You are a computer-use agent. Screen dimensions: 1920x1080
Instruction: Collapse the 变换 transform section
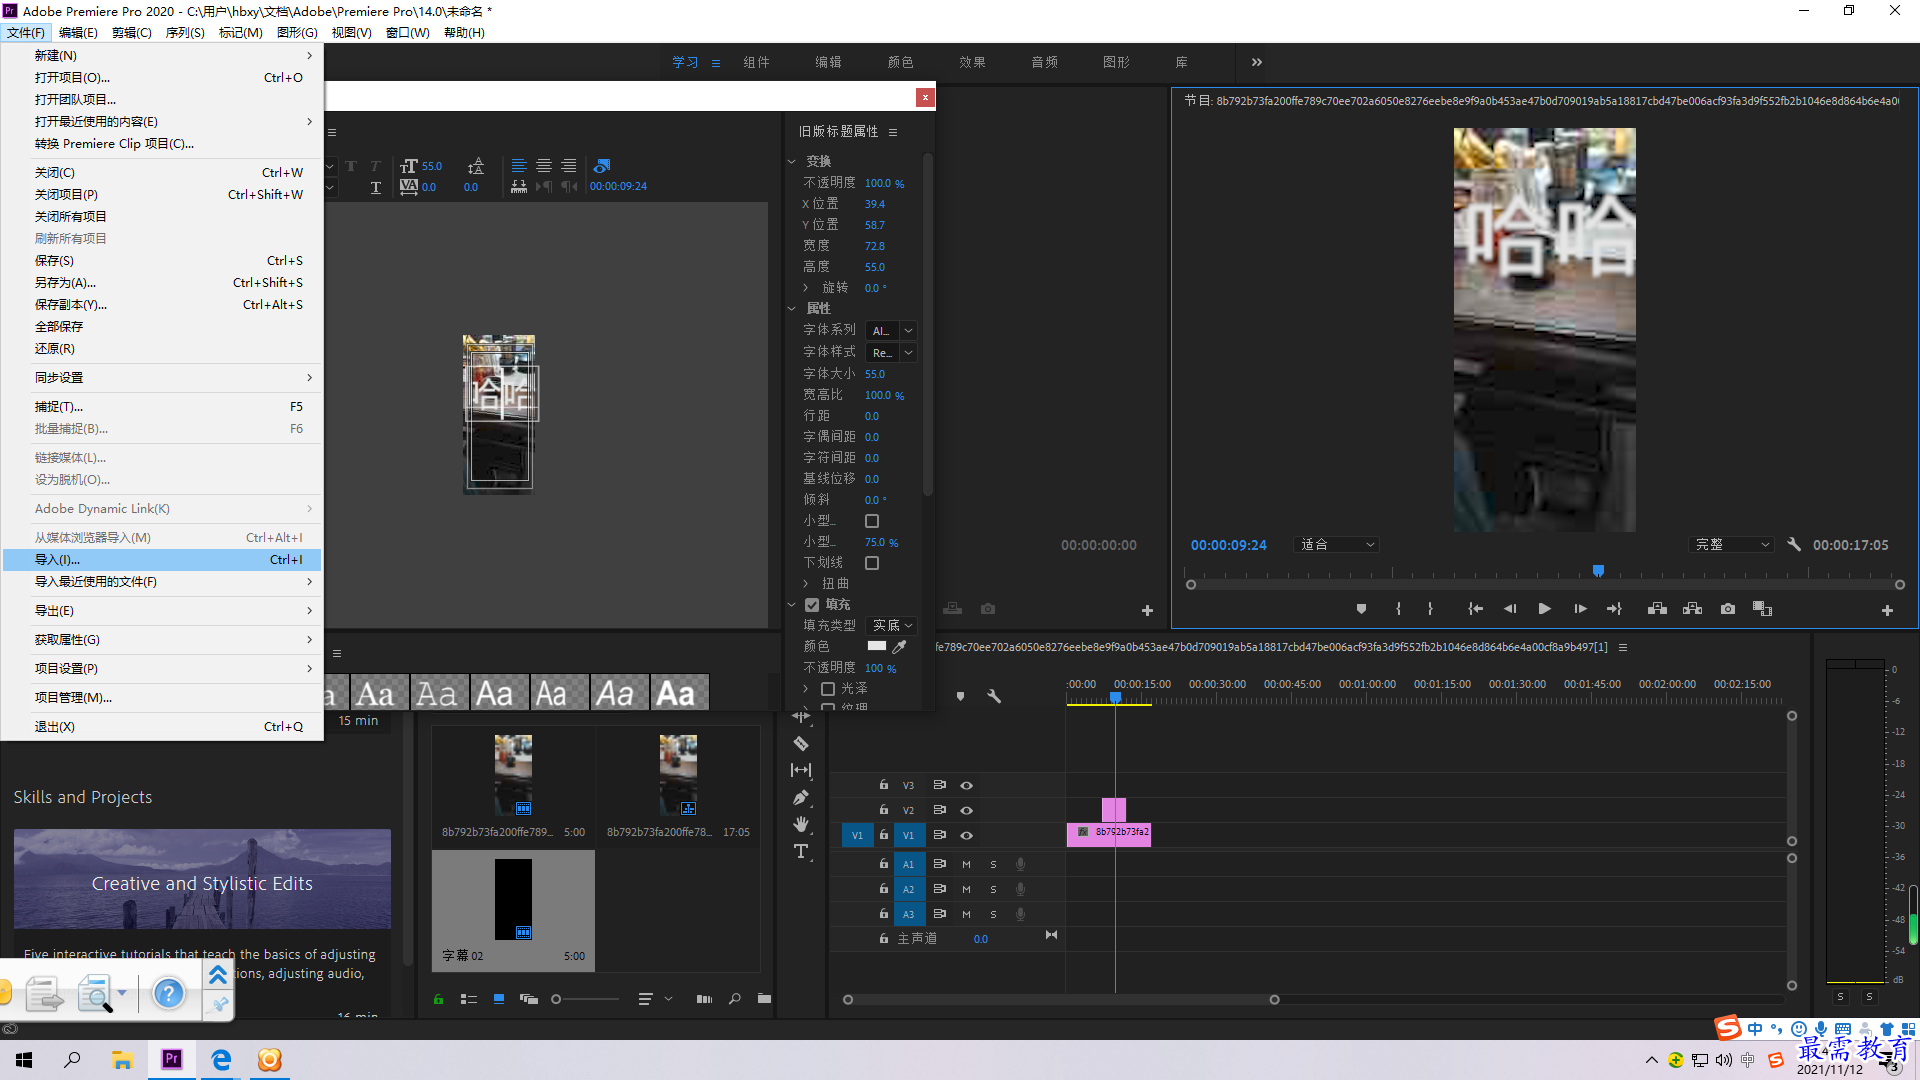click(x=792, y=161)
